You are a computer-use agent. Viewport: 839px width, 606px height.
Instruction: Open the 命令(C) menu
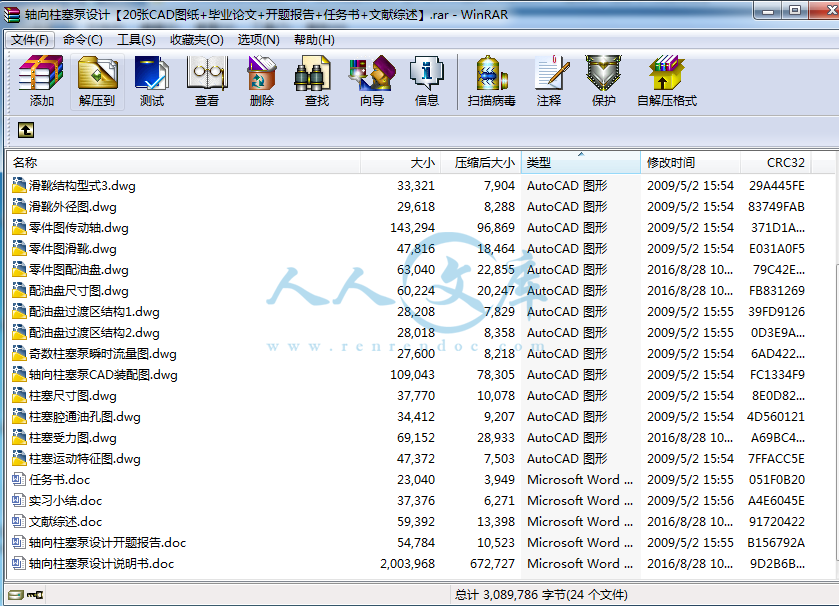click(x=83, y=40)
